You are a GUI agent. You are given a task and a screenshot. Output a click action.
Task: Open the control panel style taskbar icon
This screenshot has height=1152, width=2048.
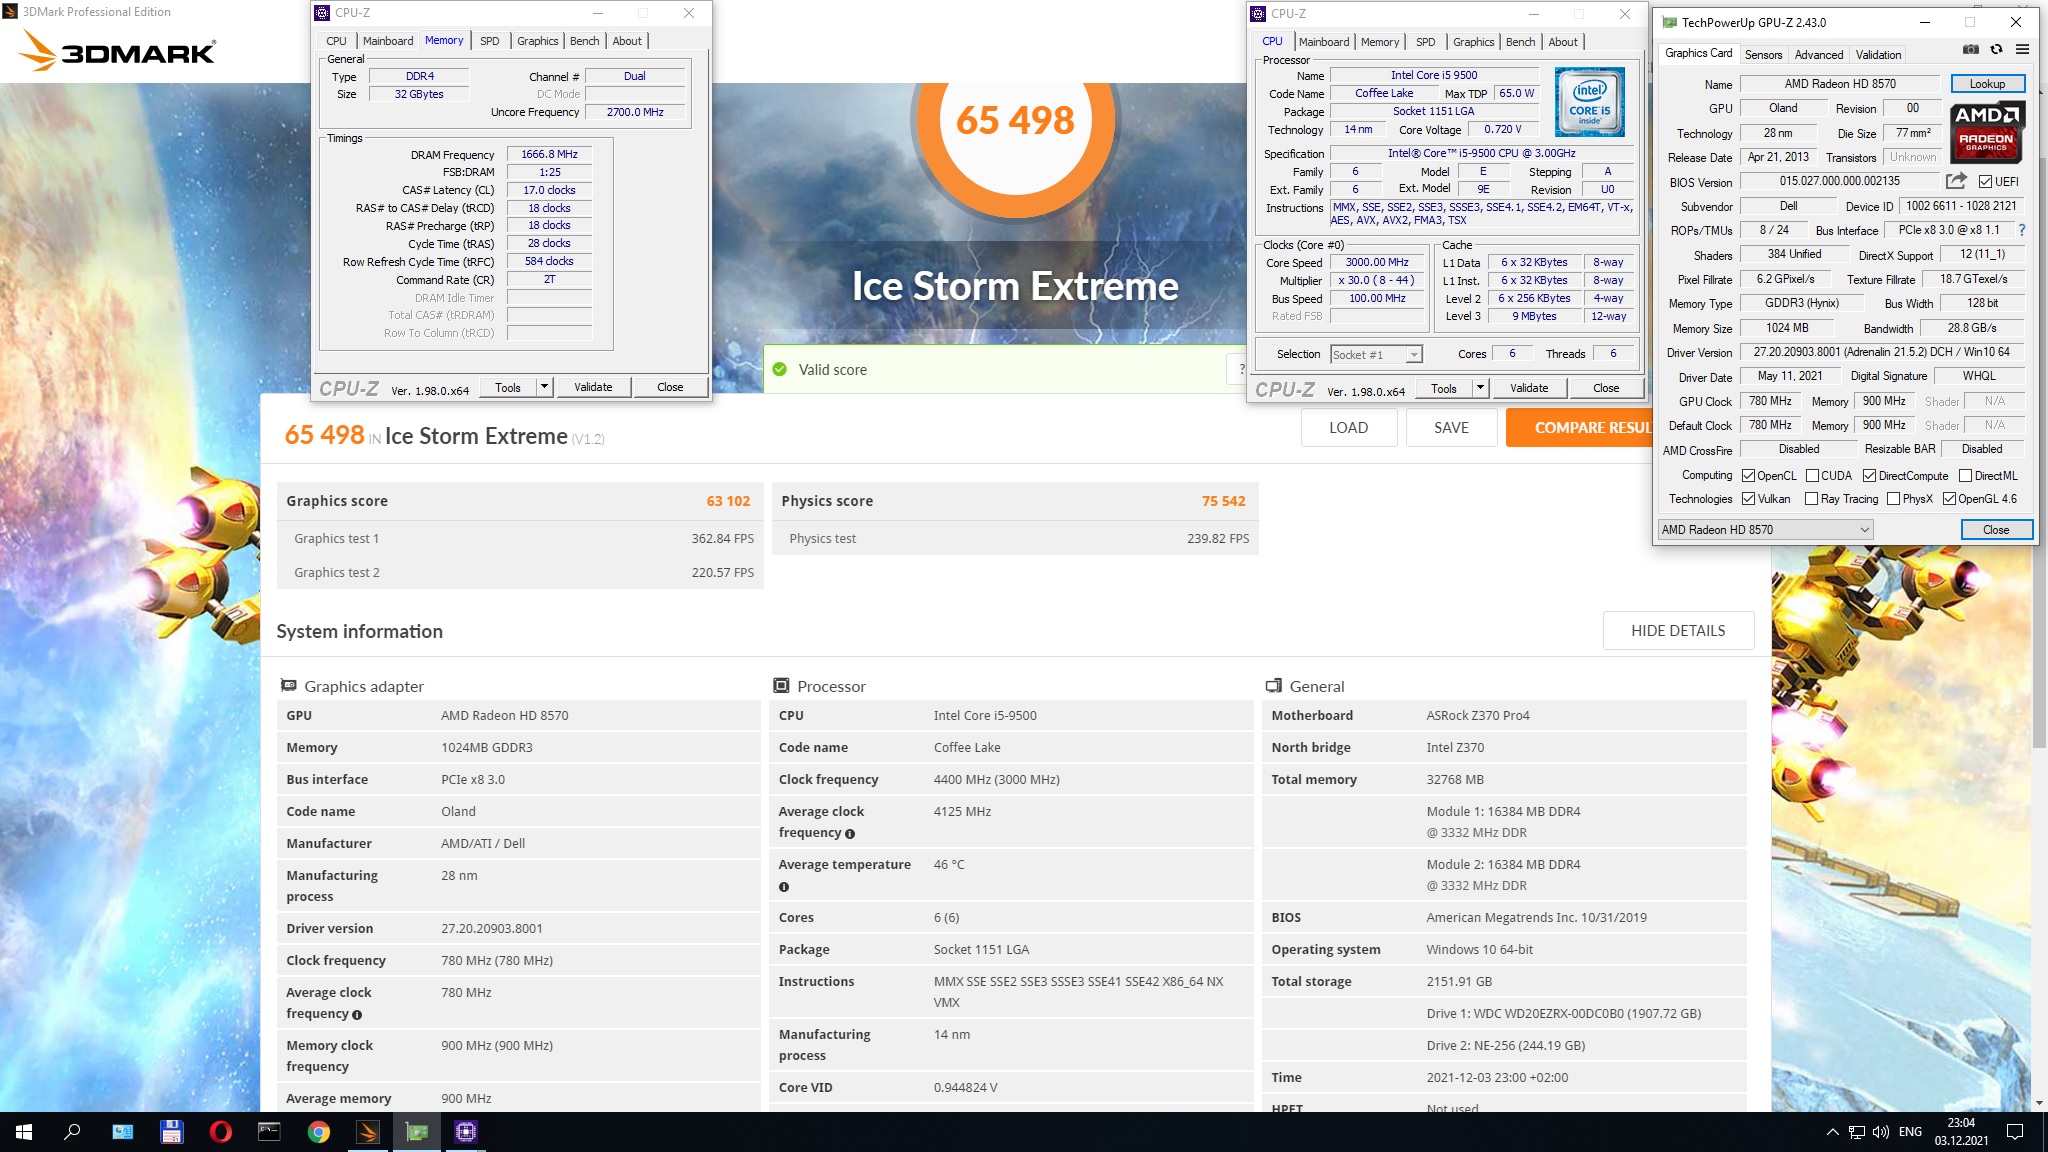click(123, 1132)
